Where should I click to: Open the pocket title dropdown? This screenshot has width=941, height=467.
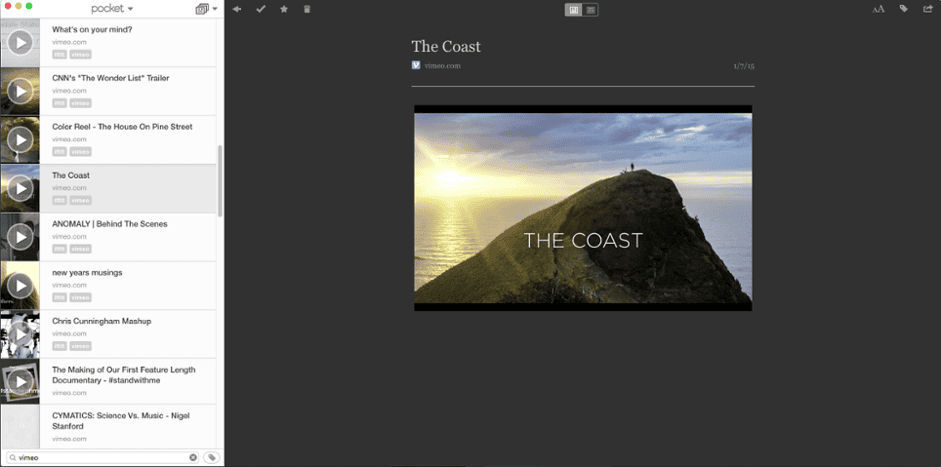click(x=112, y=9)
